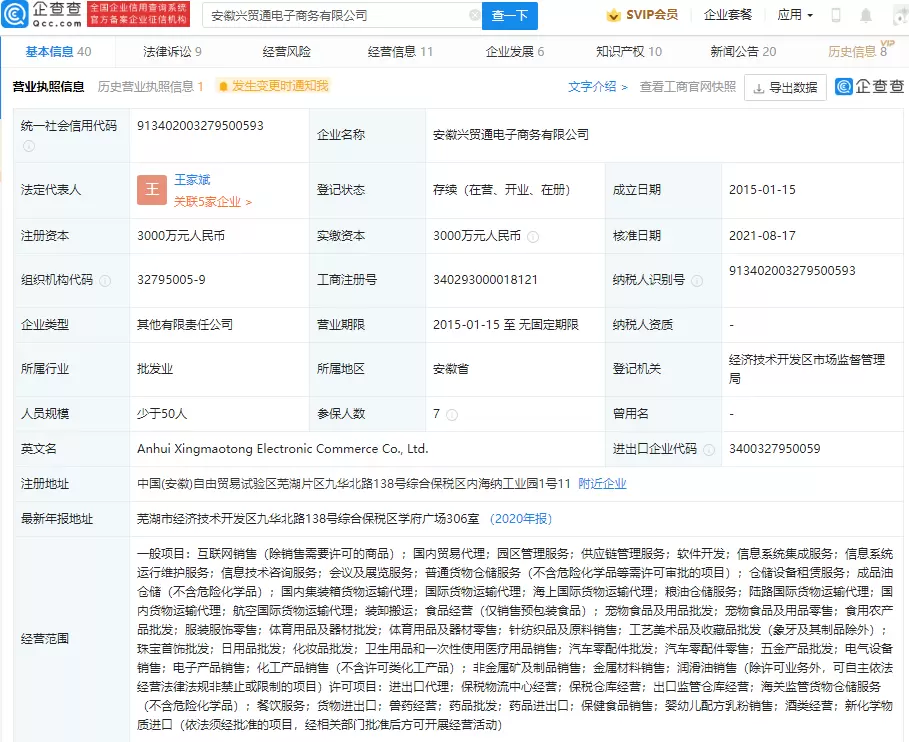Toggle 发生变更时通知我 notification
This screenshot has width=909, height=742.
click(x=272, y=87)
